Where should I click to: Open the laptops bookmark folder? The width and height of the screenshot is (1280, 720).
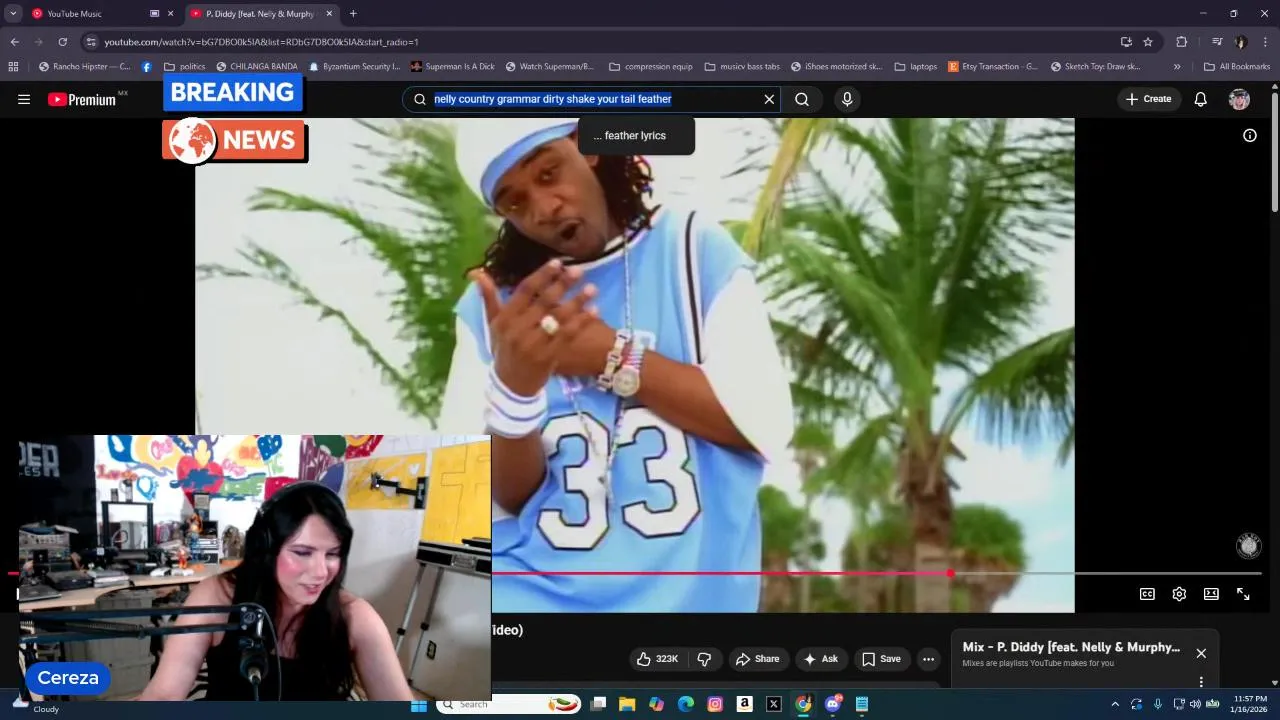coord(916,67)
